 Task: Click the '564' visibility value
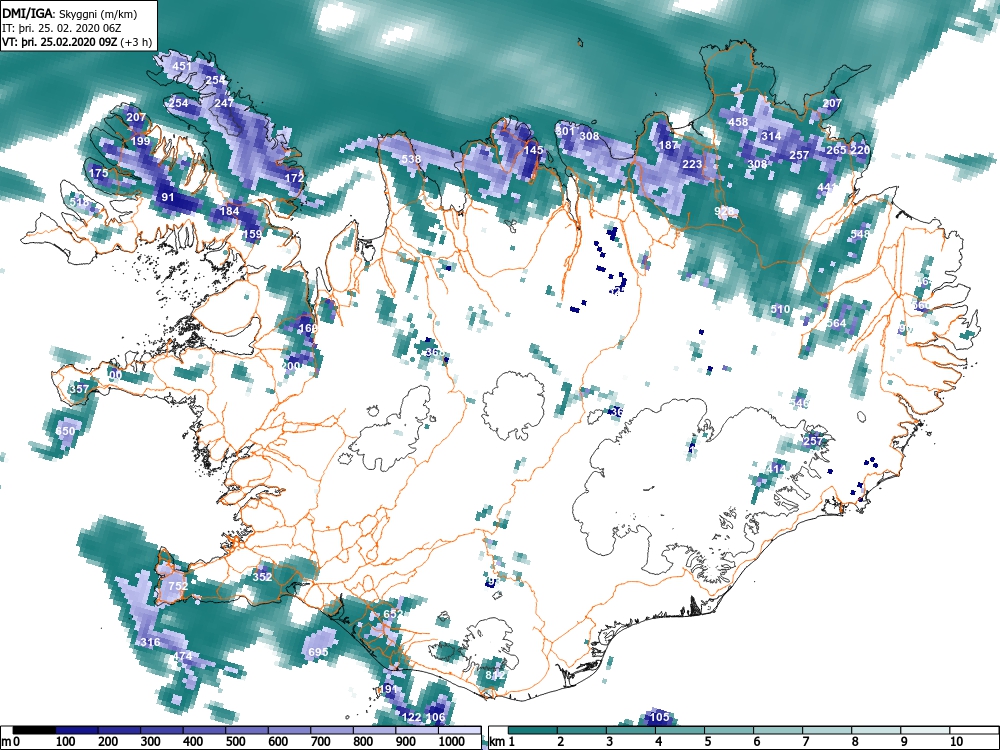[x=836, y=323]
